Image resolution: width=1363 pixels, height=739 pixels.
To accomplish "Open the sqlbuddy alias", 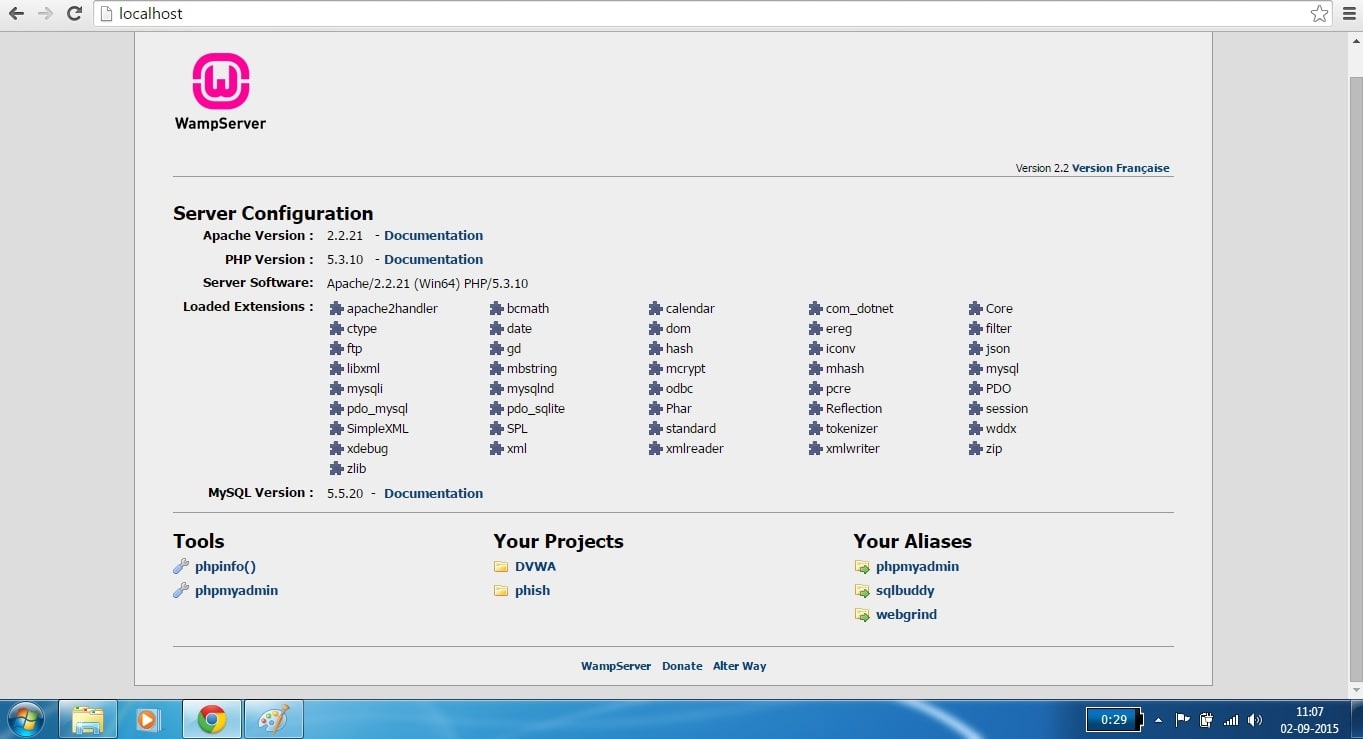I will 905,590.
